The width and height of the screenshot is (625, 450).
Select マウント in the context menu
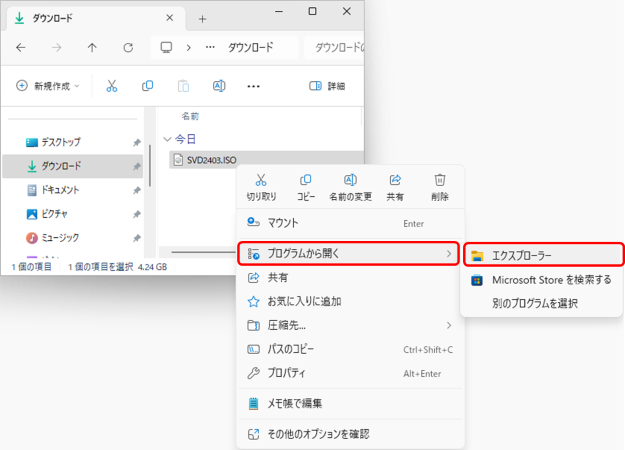click(x=283, y=223)
